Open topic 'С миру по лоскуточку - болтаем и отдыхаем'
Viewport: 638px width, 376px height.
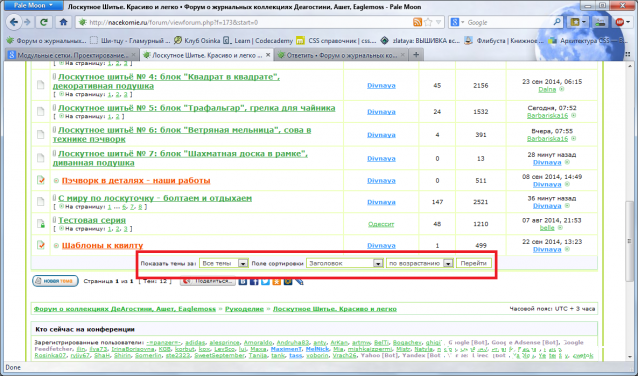155,198
